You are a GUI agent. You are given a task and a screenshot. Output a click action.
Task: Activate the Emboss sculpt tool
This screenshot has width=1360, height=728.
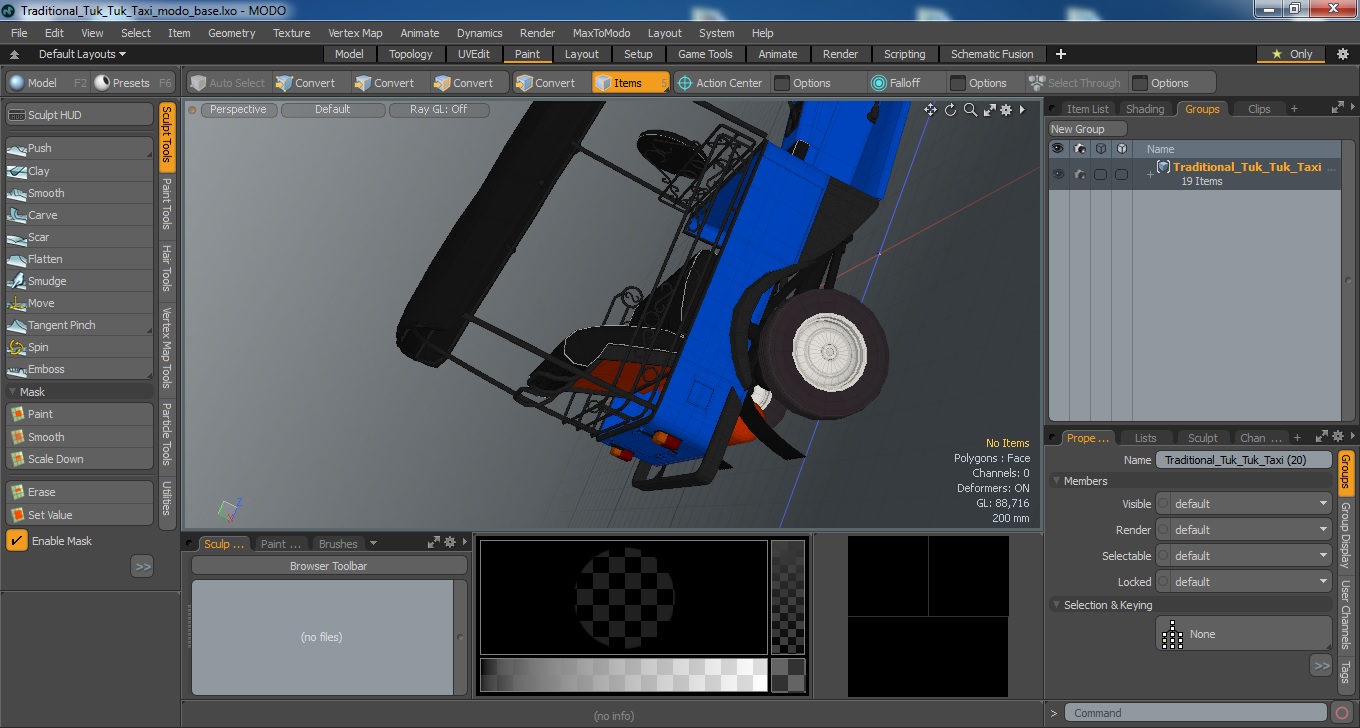pos(80,369)
